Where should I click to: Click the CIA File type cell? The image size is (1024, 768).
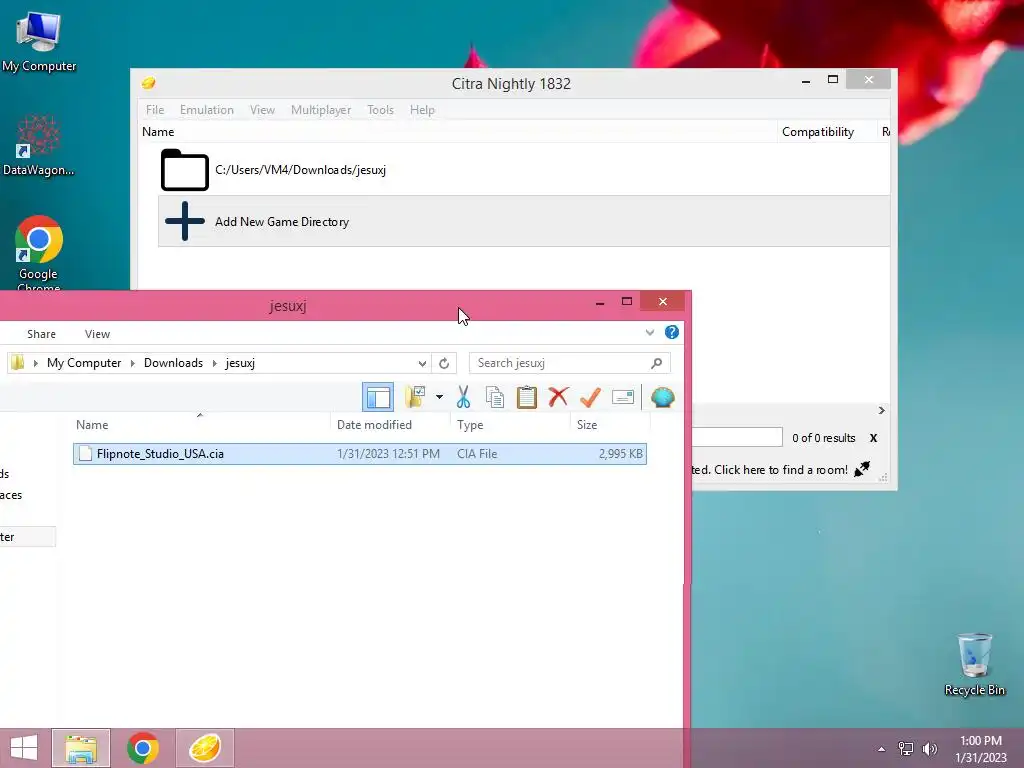pos(477,454)
